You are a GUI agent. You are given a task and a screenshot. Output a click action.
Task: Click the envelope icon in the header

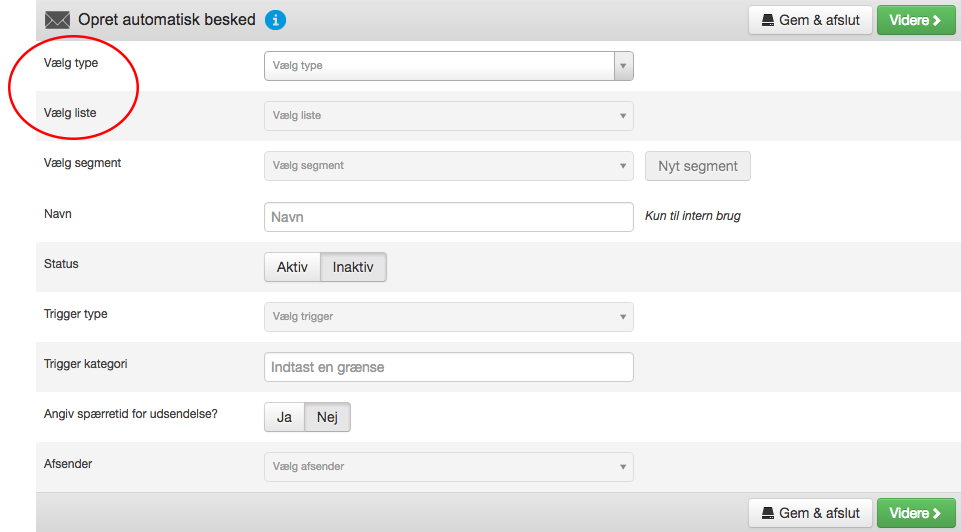click(58, 20)
